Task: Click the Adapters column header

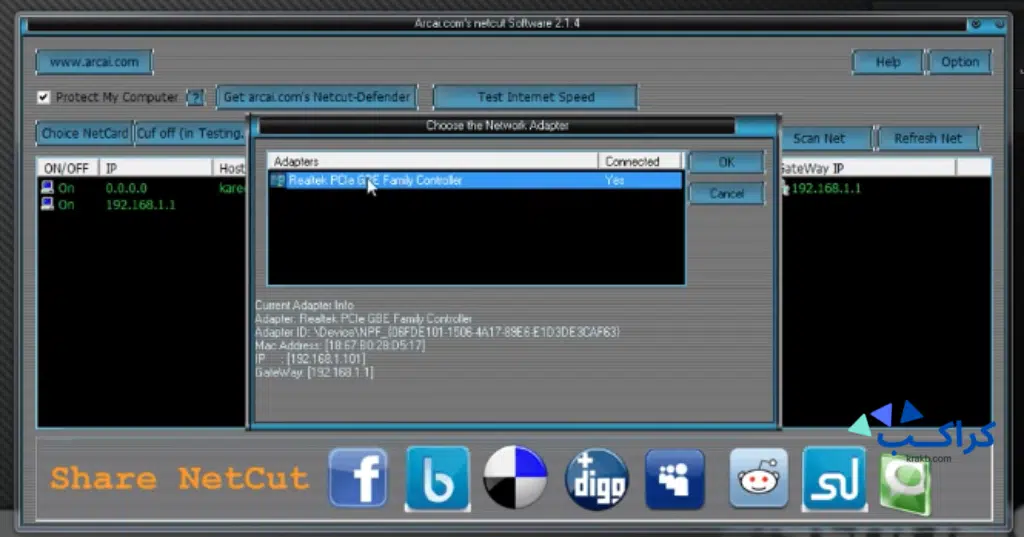Action: 432,161
